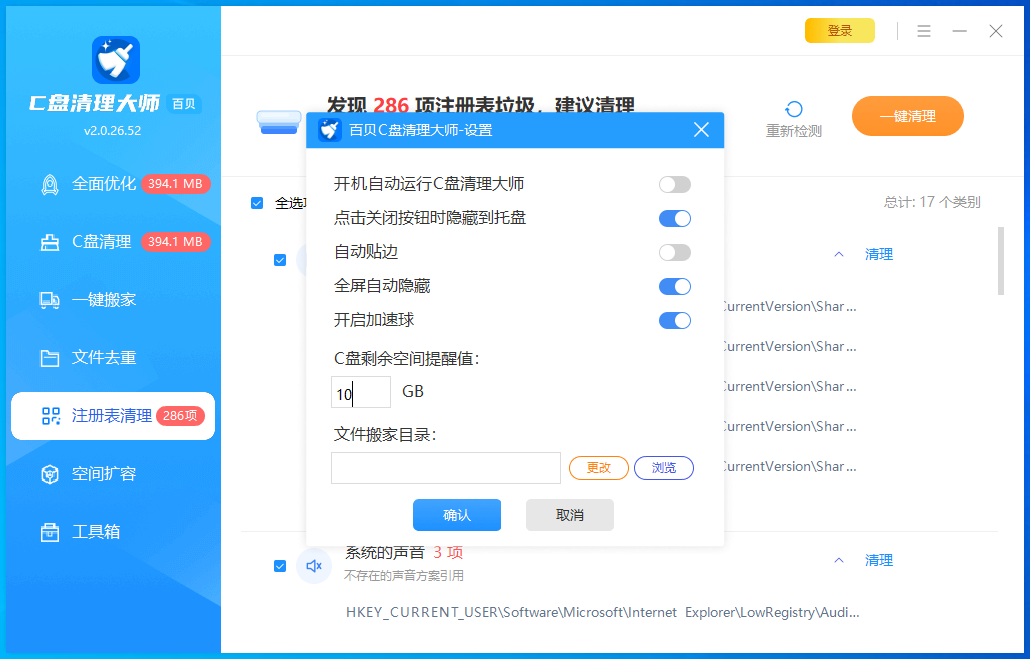Viewport: 1030px width, 659px height.
Task: Open the hamburger main menu icon
Action: (924, 31)
